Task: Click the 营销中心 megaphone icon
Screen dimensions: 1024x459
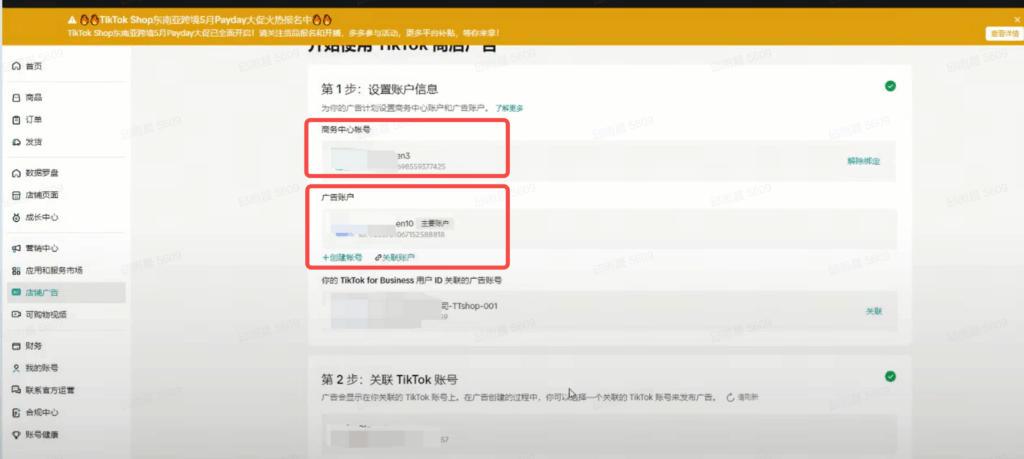Action: pos(16,249)
